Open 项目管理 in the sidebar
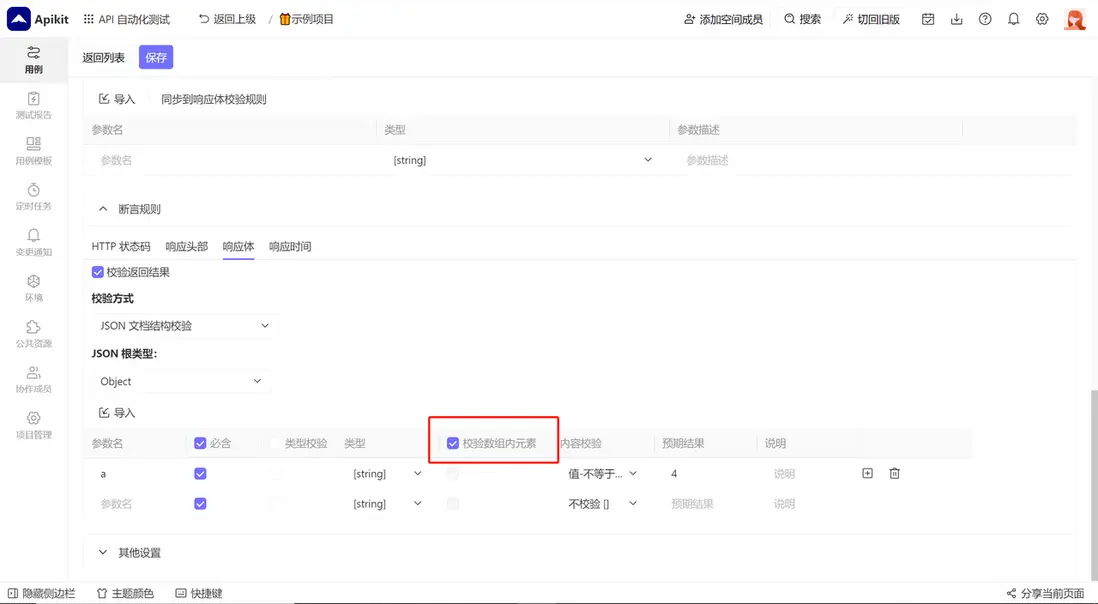Image resolution: width=1098 pixels, height=604 pixels. (x=34, y=426)
